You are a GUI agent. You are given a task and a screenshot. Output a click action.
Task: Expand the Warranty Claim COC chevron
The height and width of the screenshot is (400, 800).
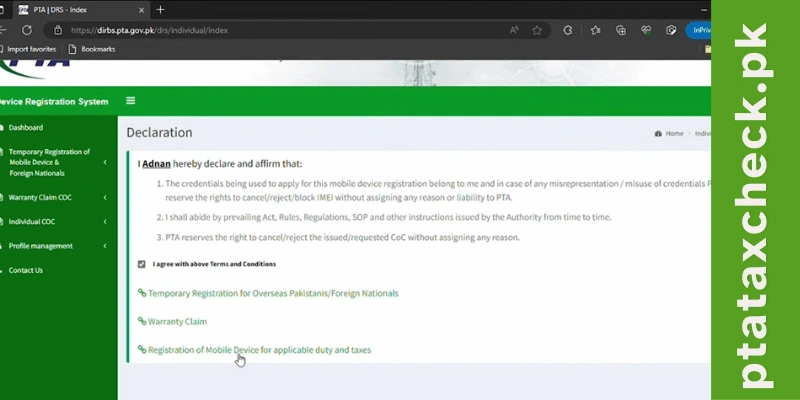[105, 197]
